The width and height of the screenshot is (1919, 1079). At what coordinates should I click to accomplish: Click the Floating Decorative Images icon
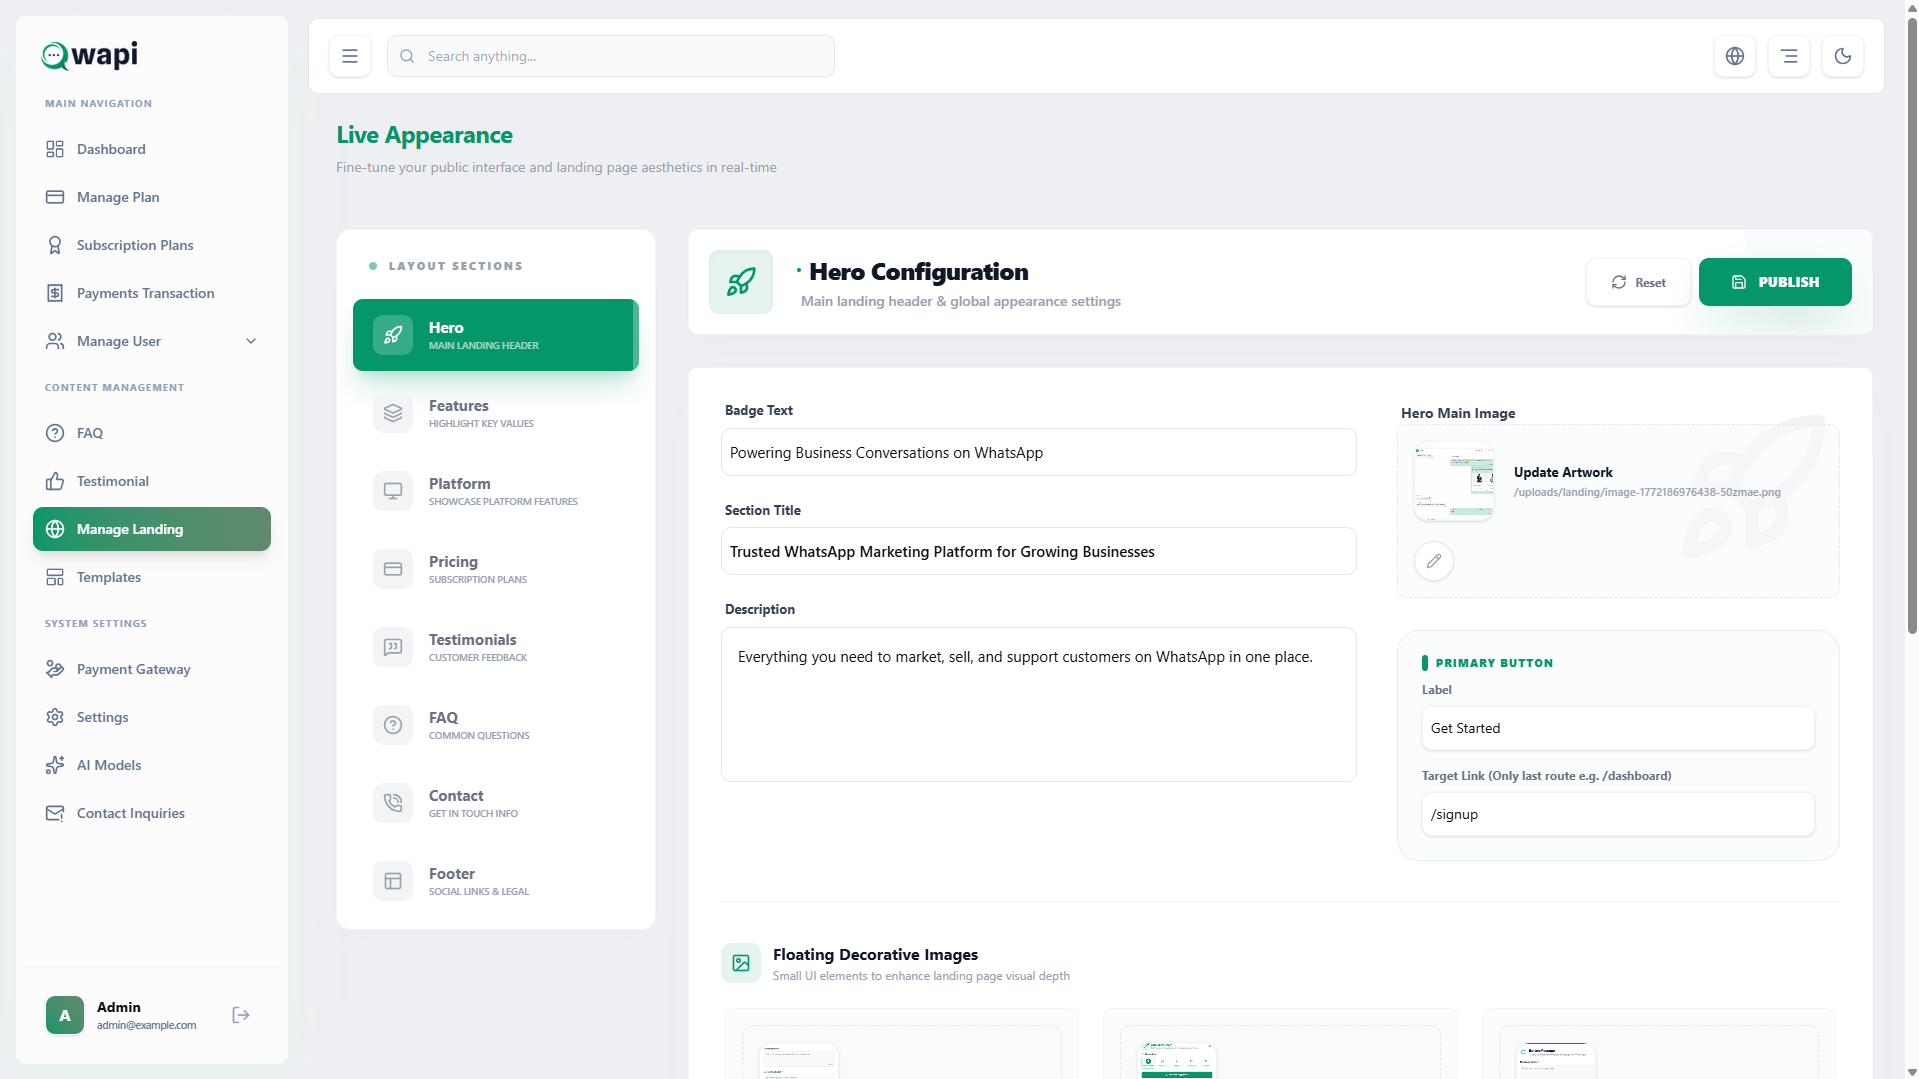(x=741, y=963)
